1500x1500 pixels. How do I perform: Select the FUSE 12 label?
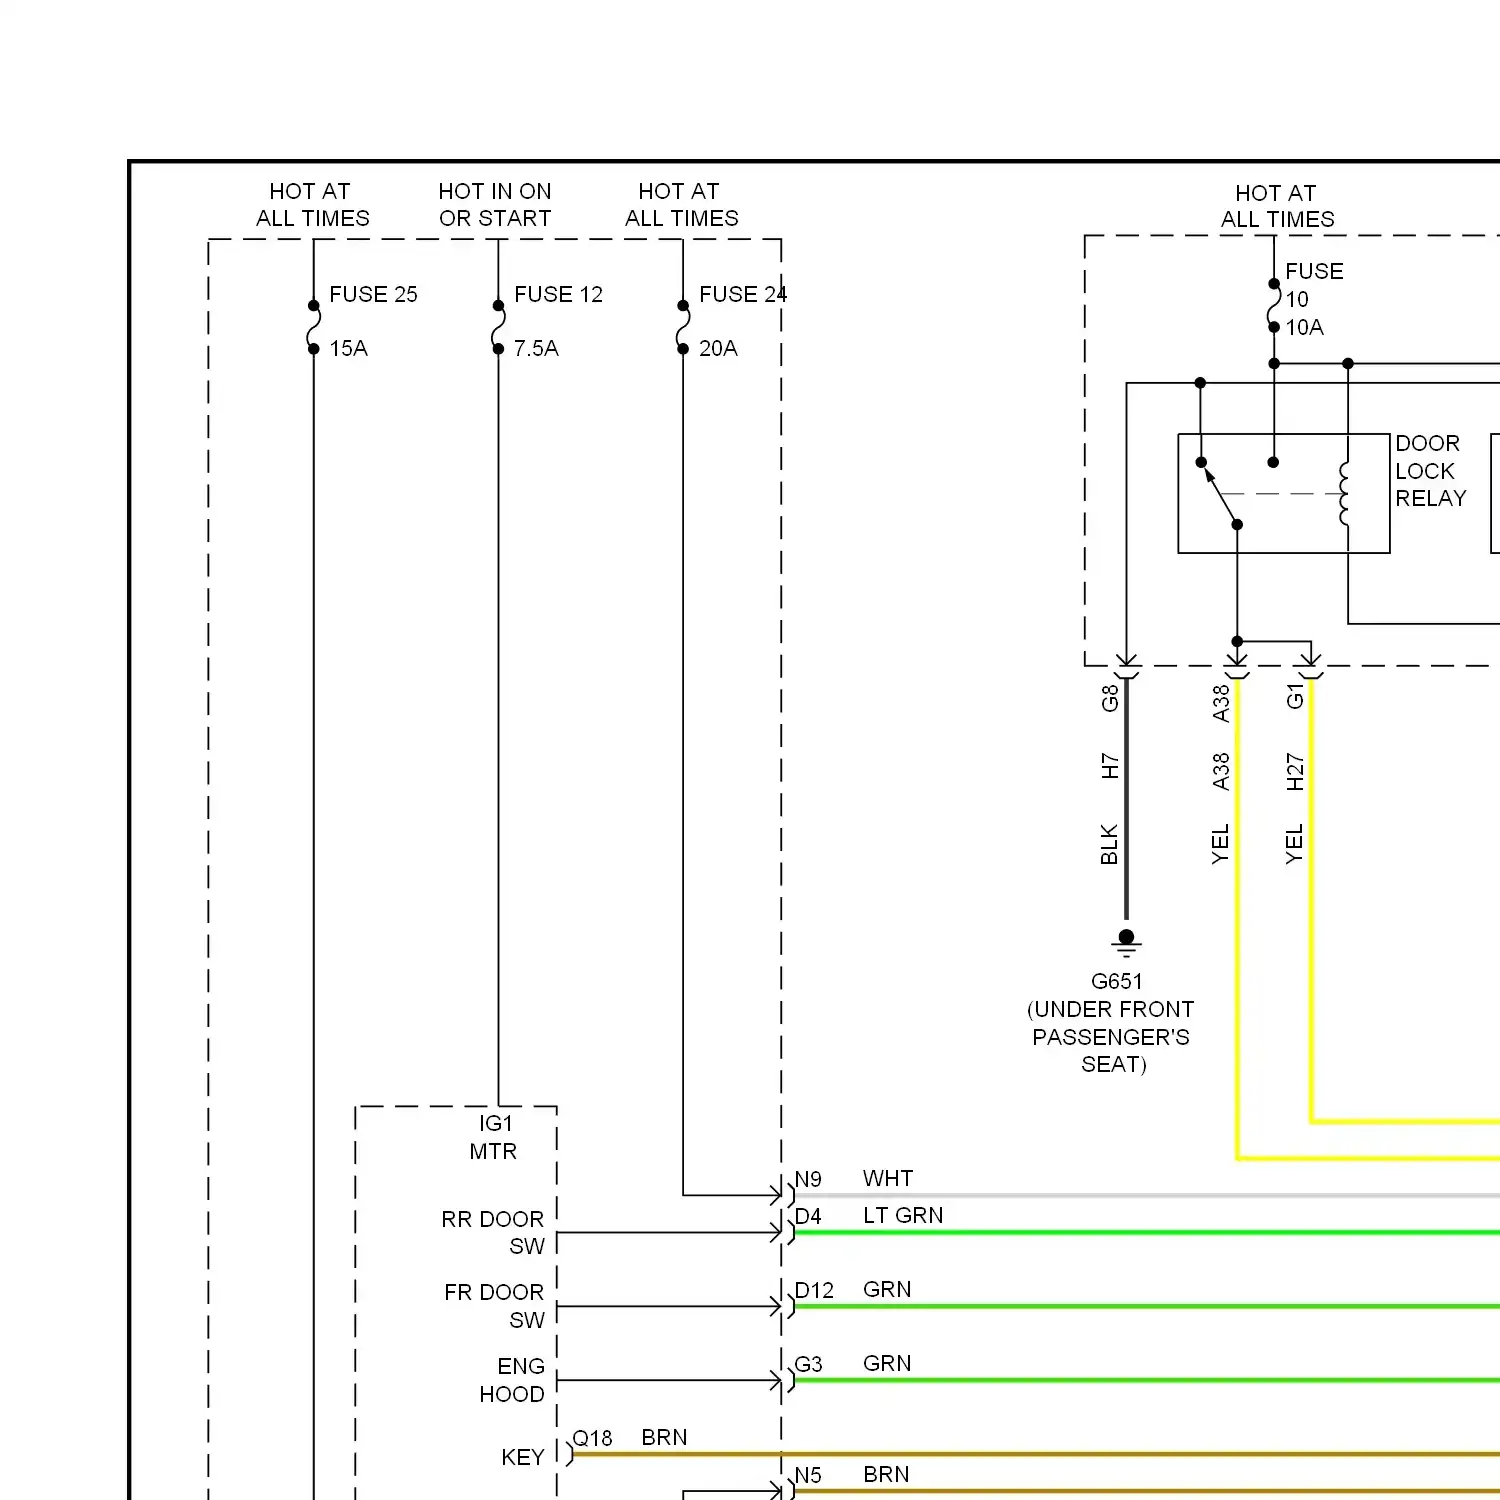[558, 294]
